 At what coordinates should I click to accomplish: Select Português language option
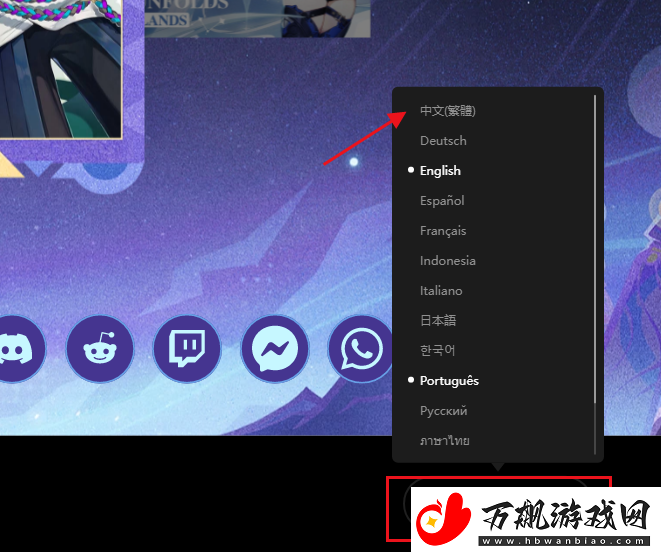(449, 380)
